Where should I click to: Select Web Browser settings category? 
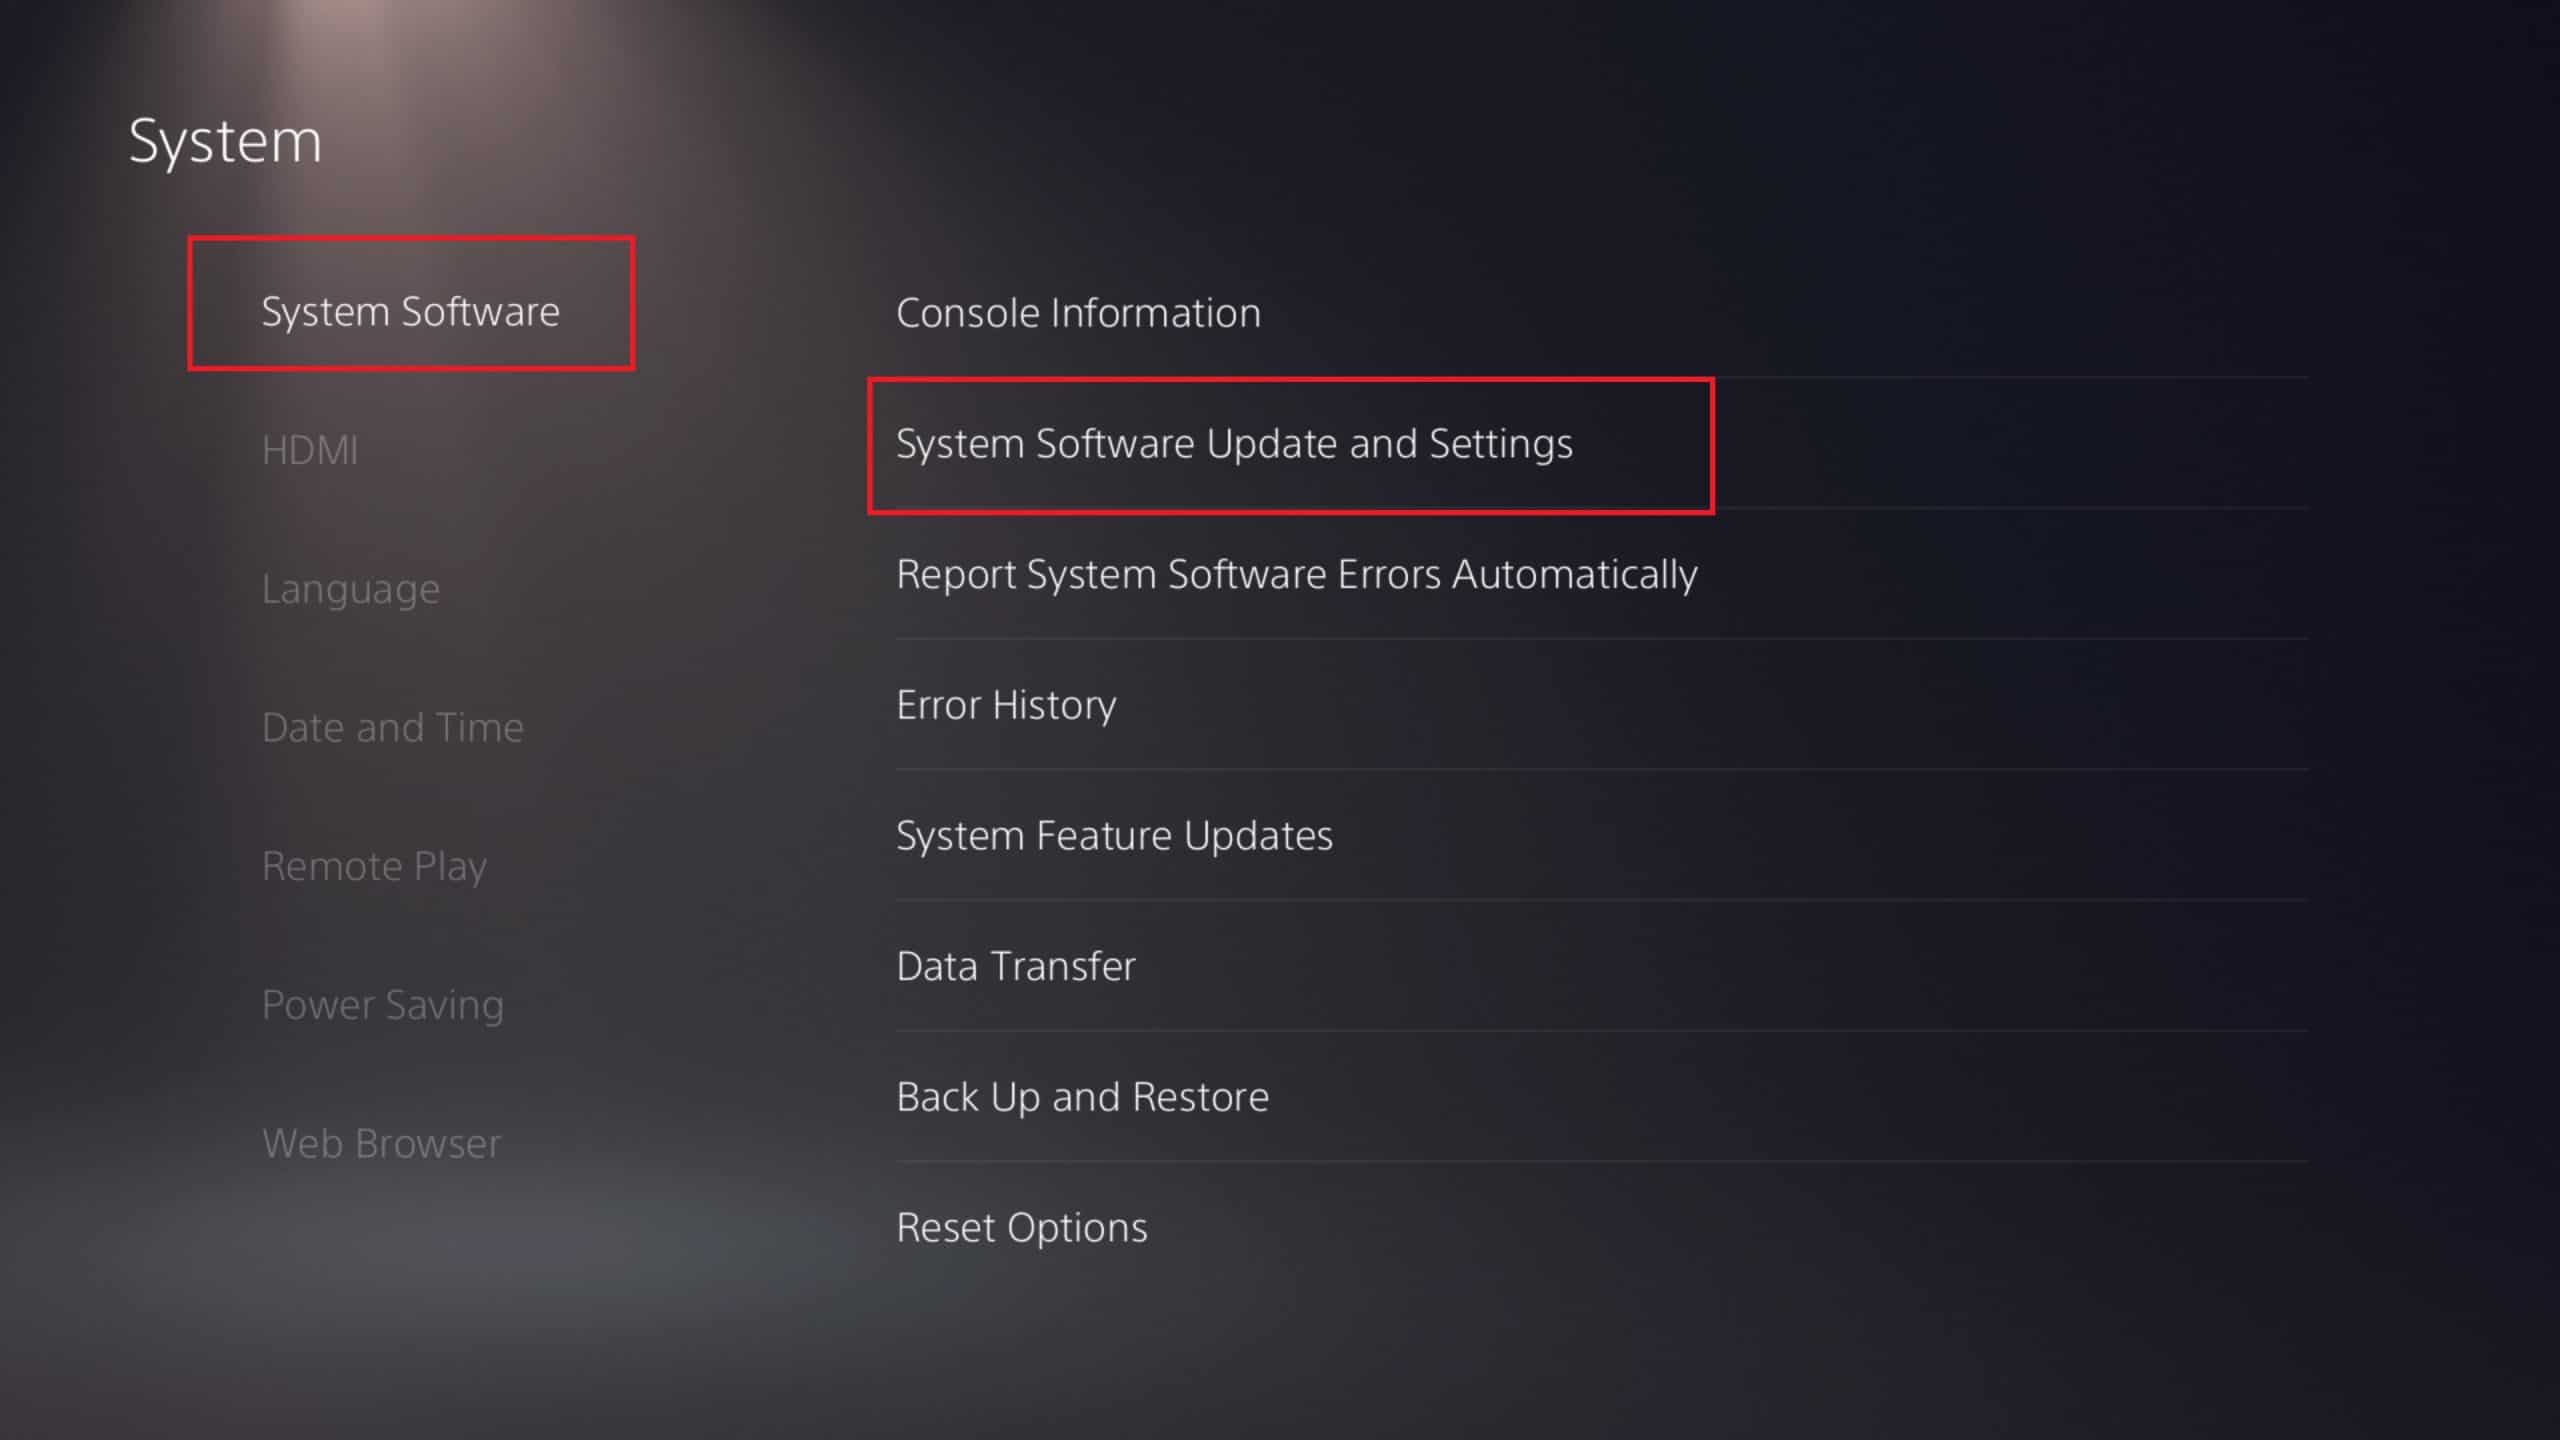coord(381,1143)
